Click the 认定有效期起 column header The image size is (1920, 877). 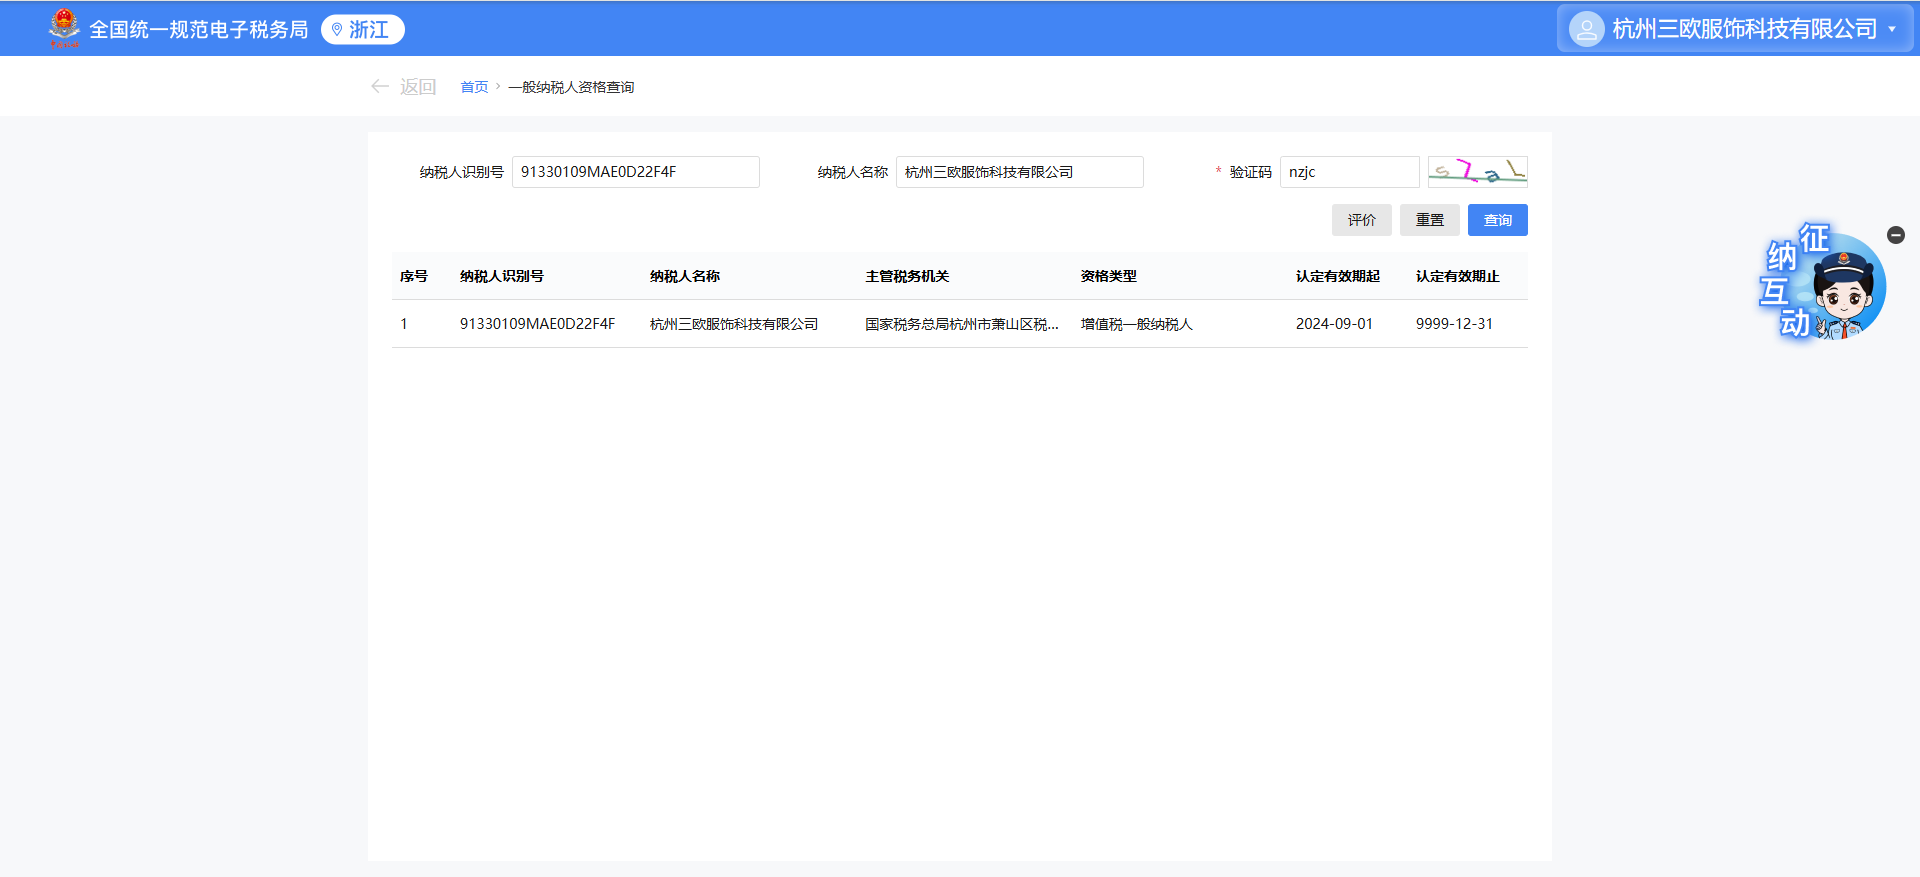[1337, 276]
